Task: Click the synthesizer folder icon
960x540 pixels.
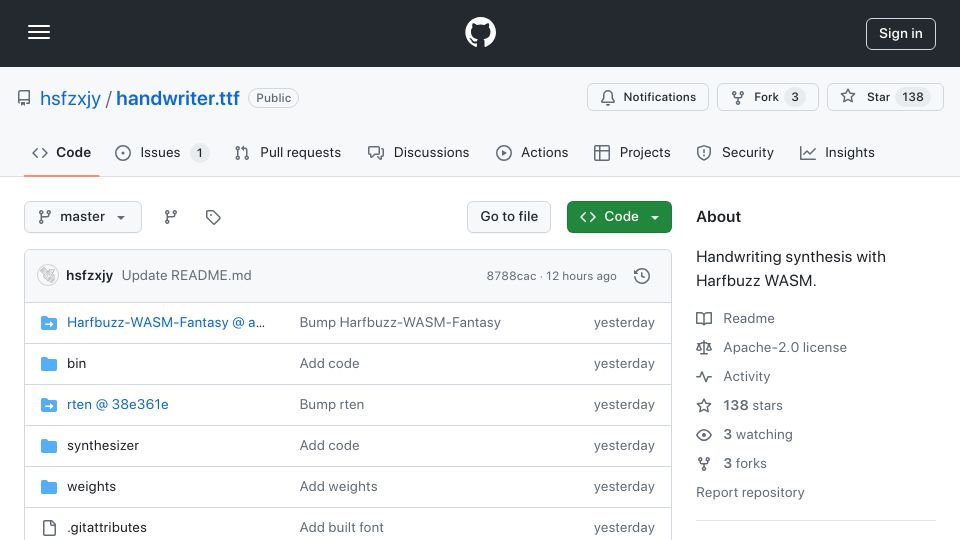Action: click(49, 446)
